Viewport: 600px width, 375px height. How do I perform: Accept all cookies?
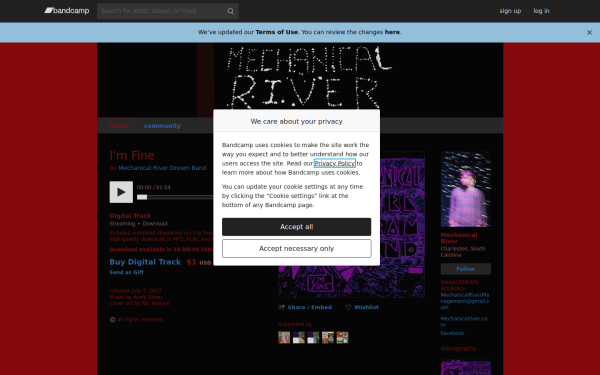[x=297, y=227]
